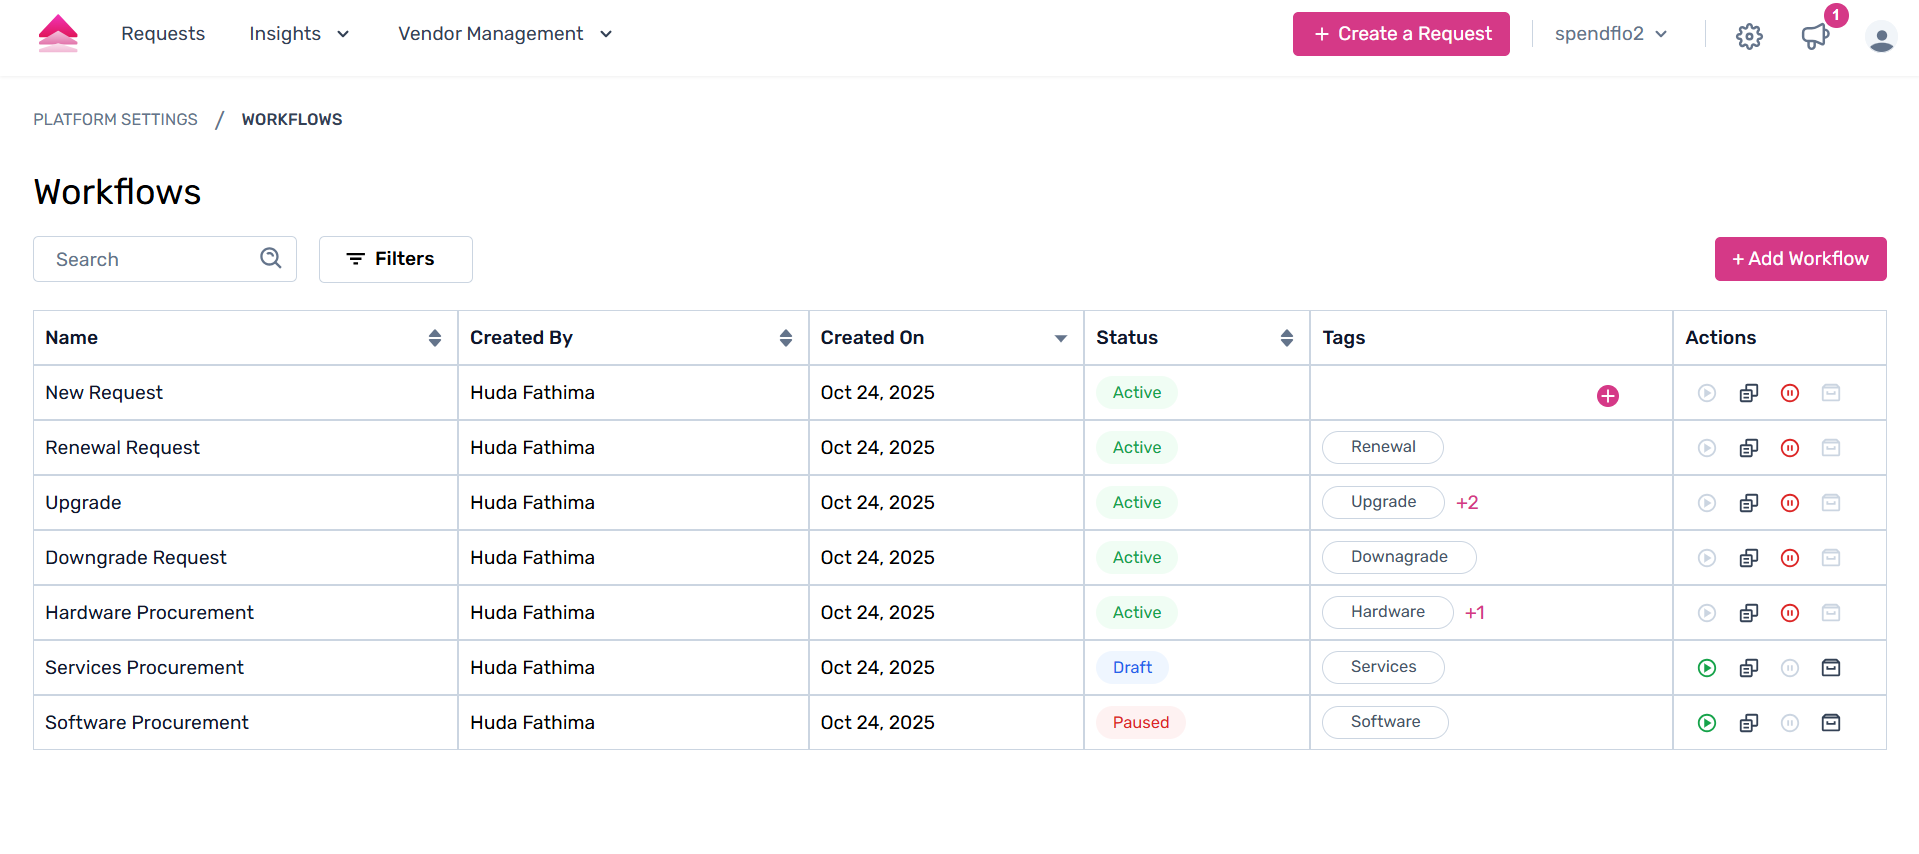The width and height of the screenshot is (1919, 854).
Task: Go to the Requests page
Action: coord(163,34)
